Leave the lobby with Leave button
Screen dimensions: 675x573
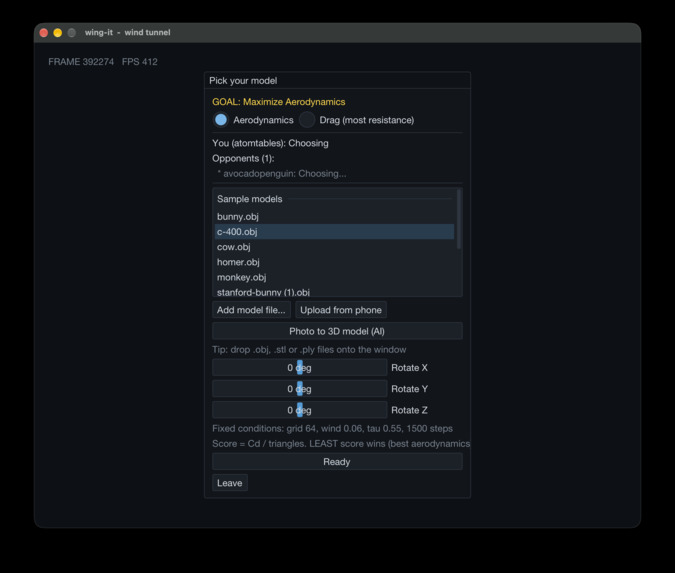(x=230, y=483)
